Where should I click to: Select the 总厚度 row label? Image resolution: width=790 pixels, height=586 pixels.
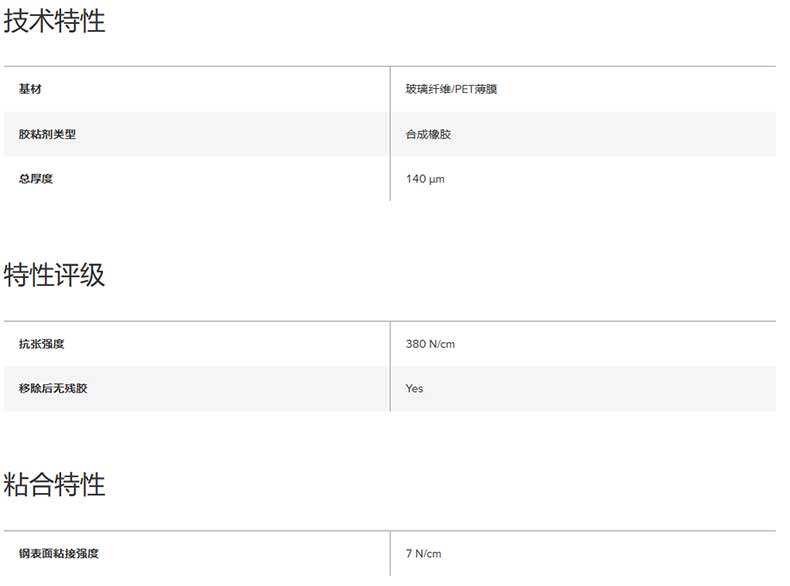(x=36, y=179)
